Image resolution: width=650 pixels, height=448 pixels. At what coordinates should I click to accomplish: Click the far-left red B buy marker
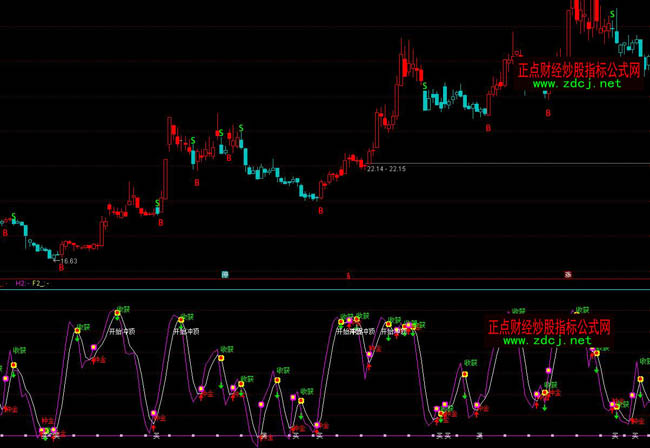[x=5, y=232]
